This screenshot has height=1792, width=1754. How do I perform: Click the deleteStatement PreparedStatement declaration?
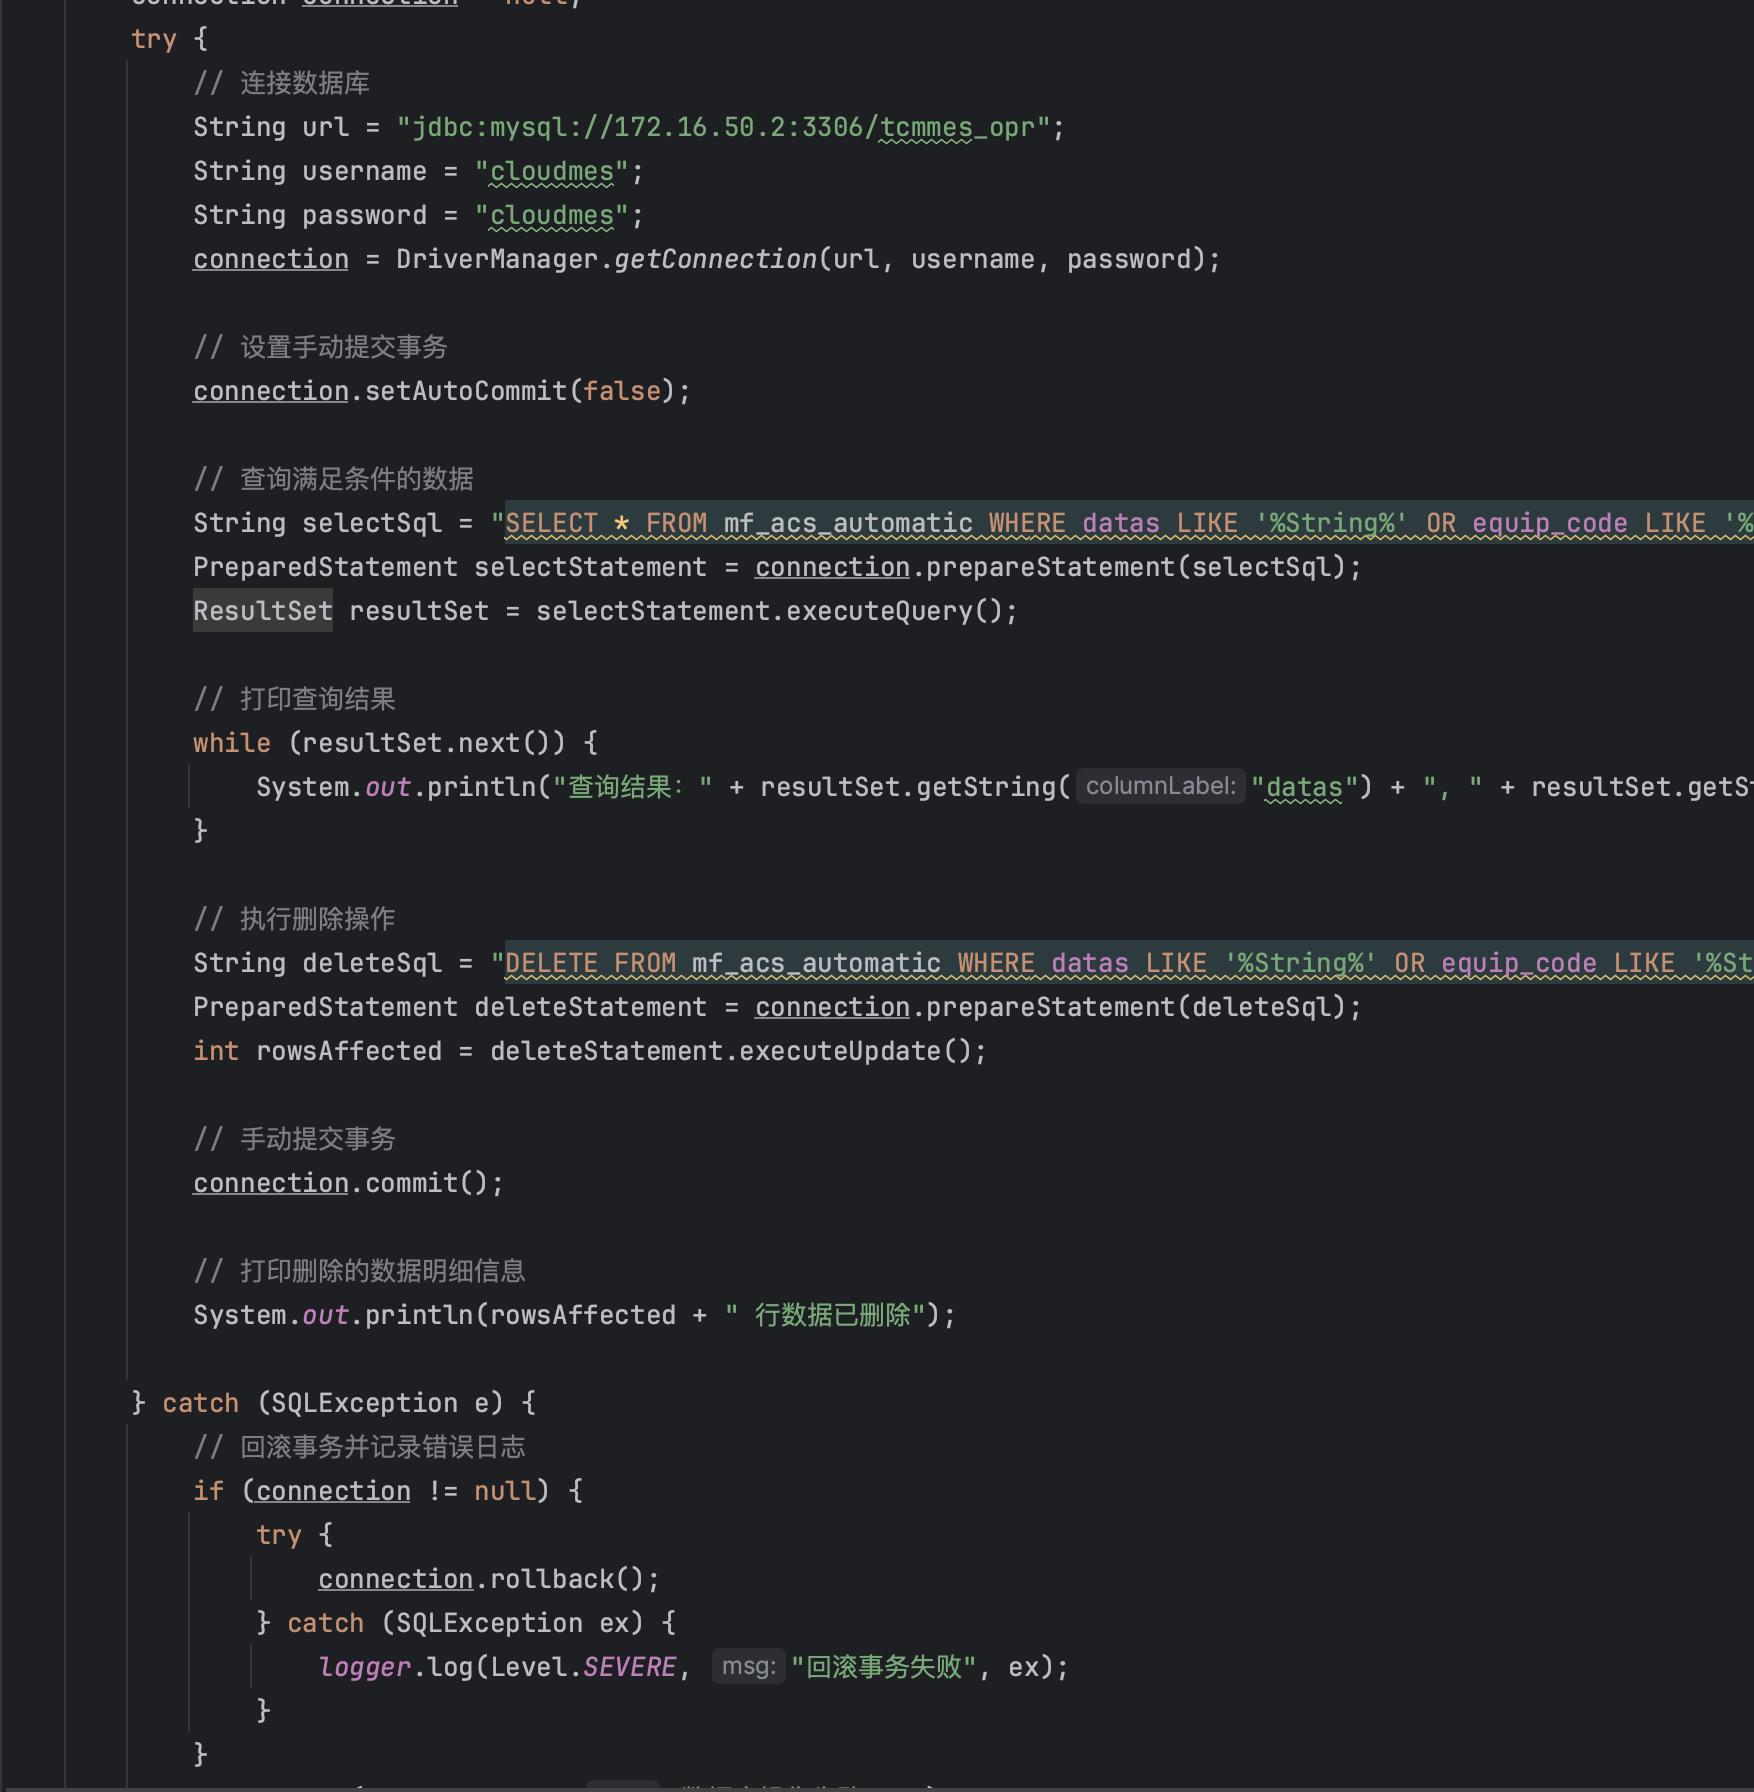pyautogui.click(x=777, y=1007)
